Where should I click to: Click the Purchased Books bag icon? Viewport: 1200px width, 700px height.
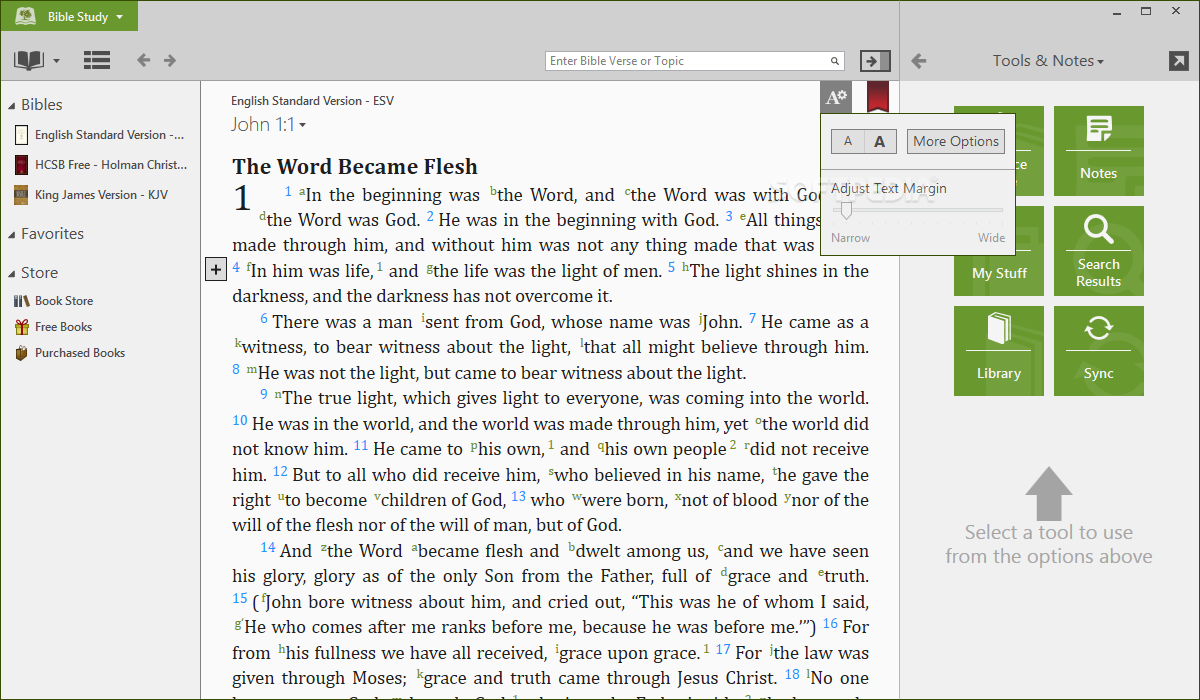coord(21,353)
